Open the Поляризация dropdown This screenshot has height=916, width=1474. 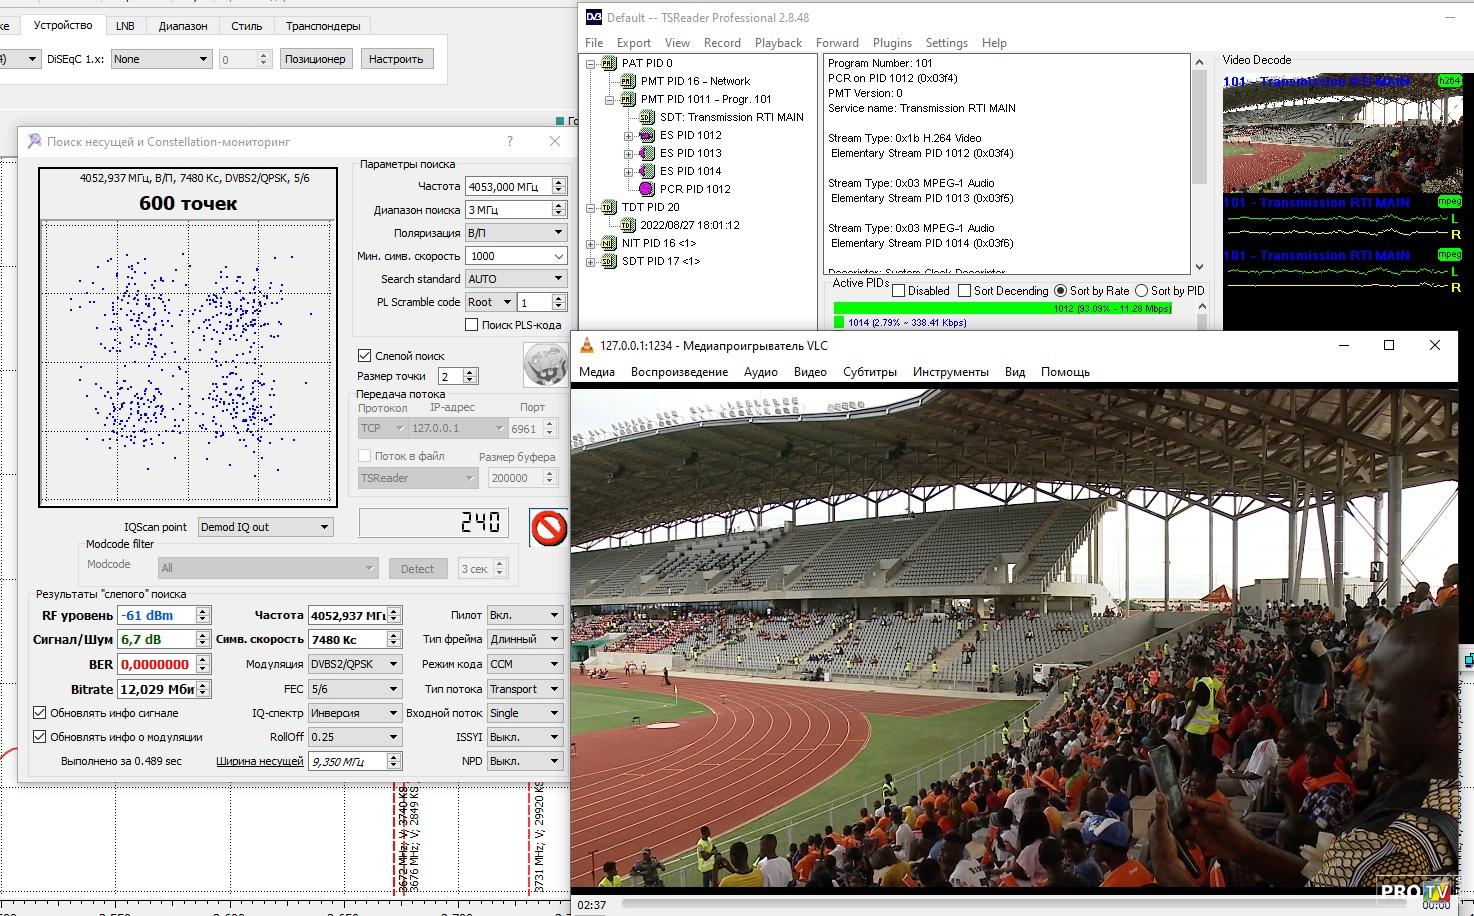[x=516, y=233]
